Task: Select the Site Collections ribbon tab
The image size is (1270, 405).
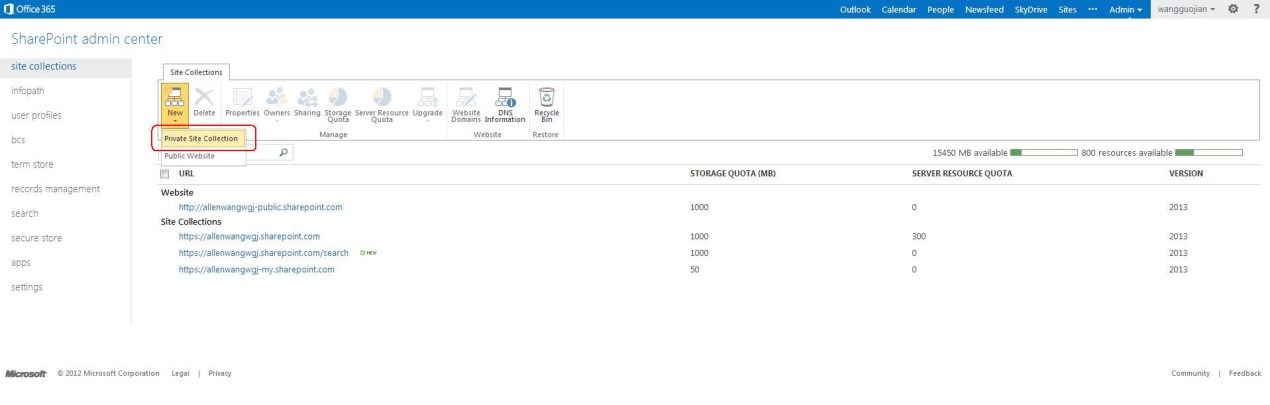Action: [197, 71]
